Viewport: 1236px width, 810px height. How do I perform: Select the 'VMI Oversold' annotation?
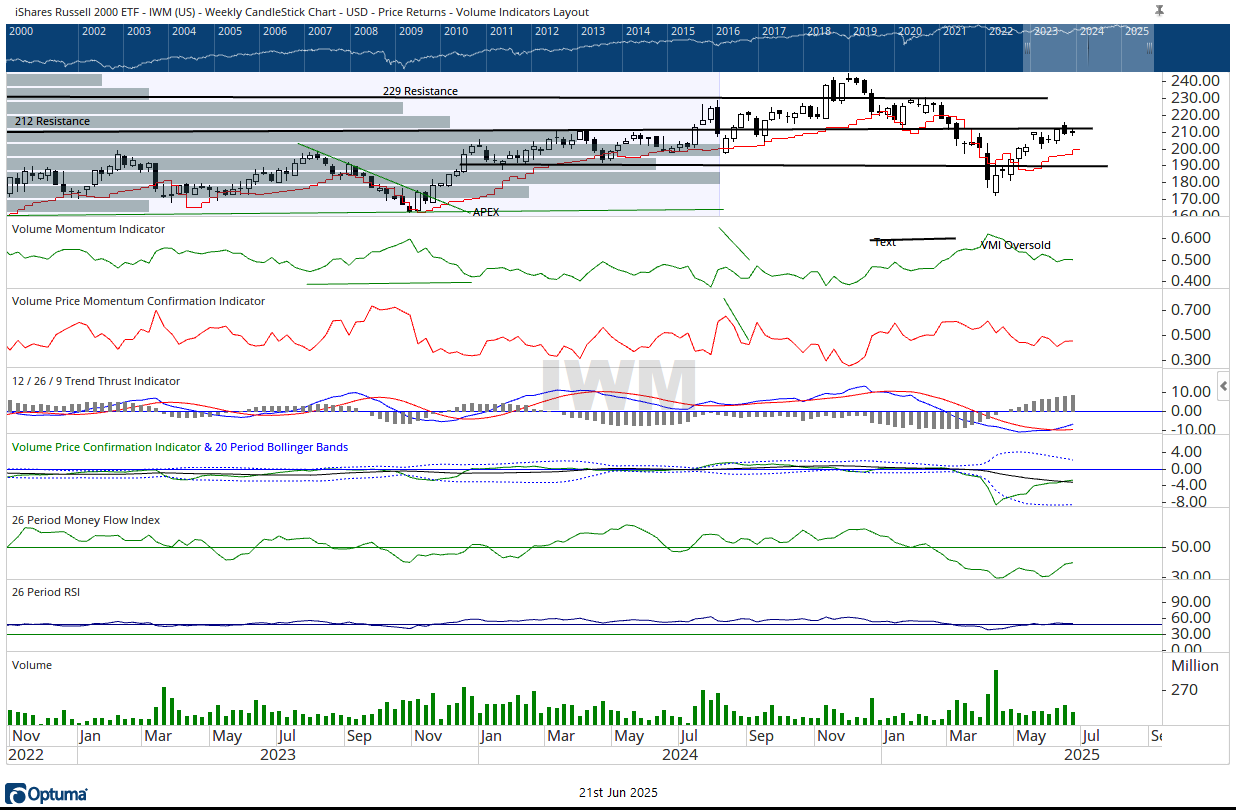[1015, 245]
